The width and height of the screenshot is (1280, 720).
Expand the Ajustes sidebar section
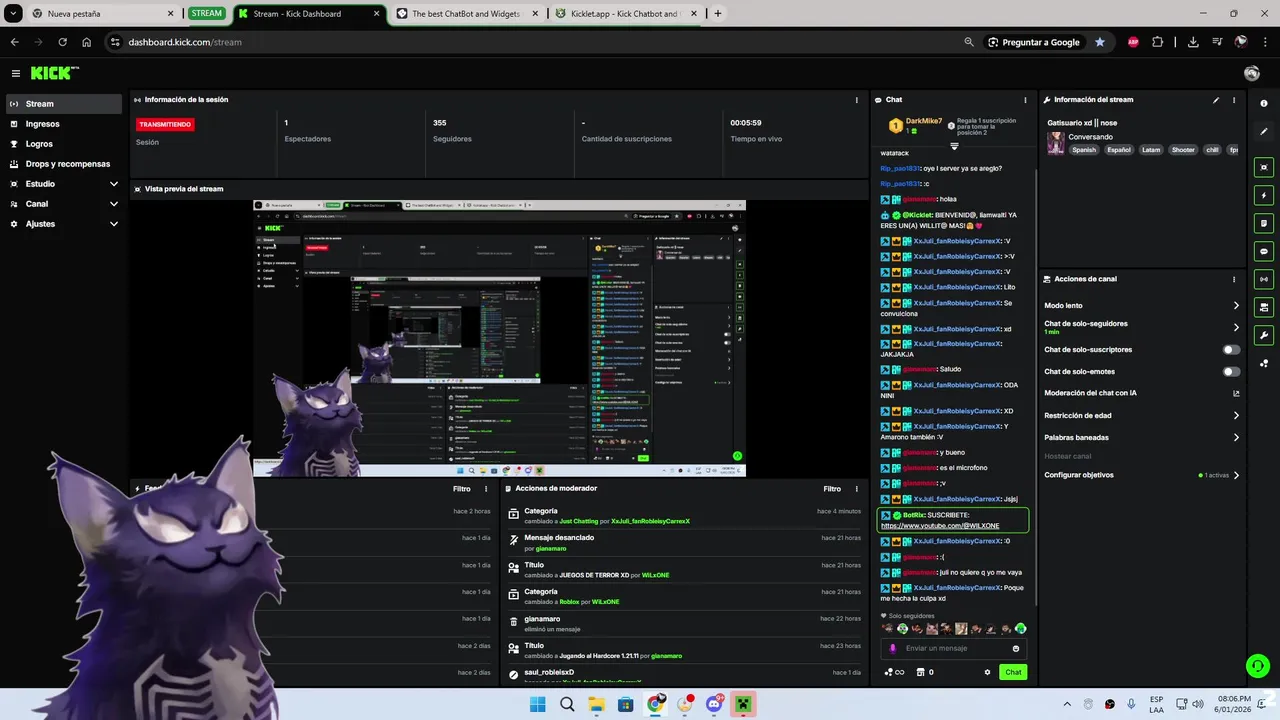(x=114, y=224)
